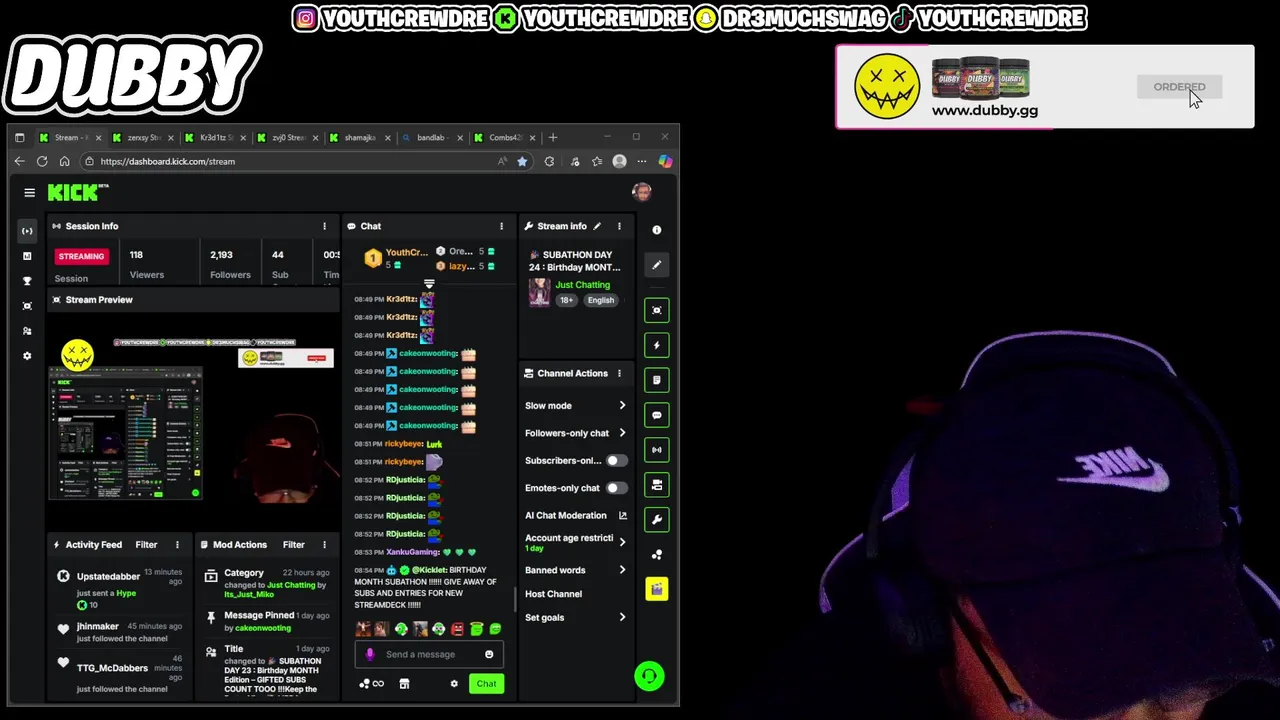Open the community users icon in sidebar
The height and width of the screenshot is (720, 1280).
pyautogui.click(x=27, y=331)
